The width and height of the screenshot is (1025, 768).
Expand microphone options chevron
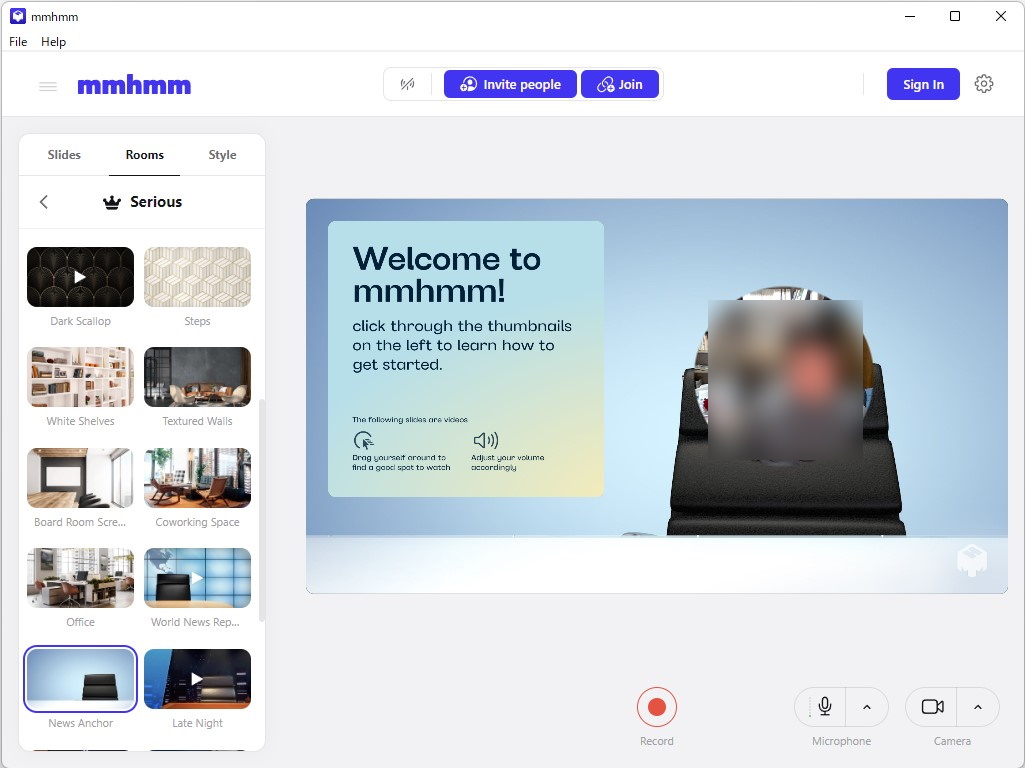(867, 707)
